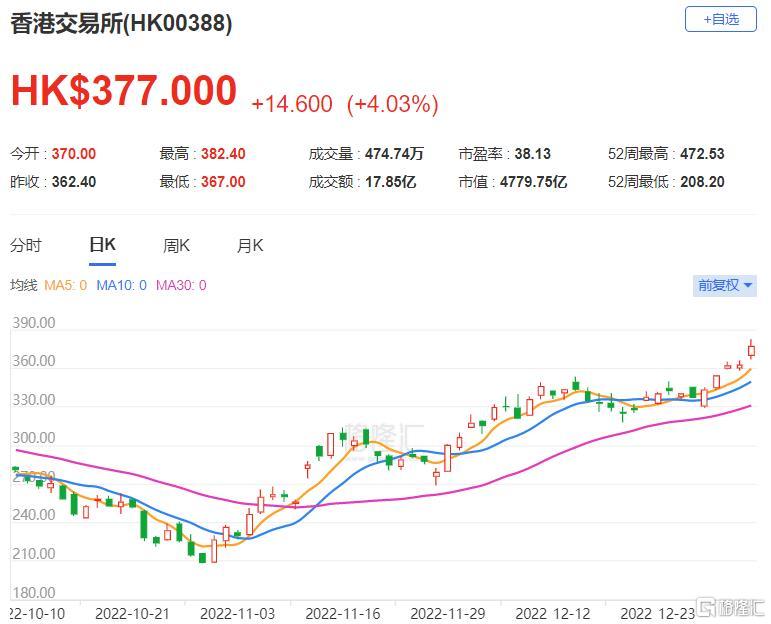The height and width of the screenshot is (624, 771).
Task: Add stock via +自选 button
Action: (x=720, y=20)
